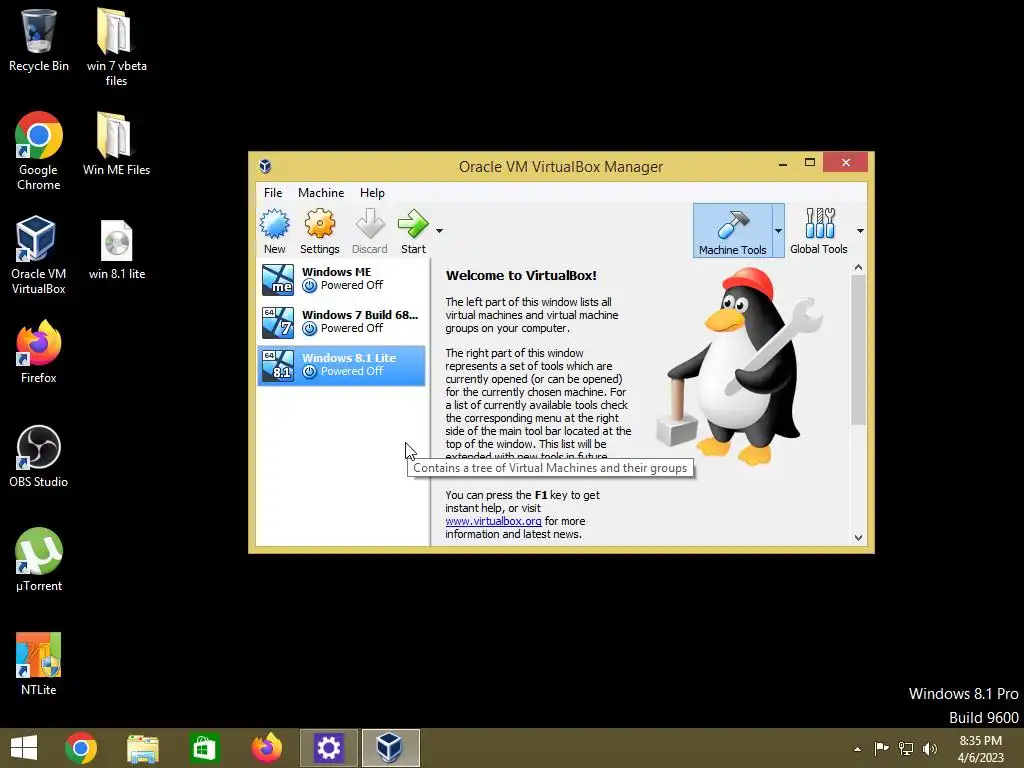Open Settings gear in VirtualBox toolbar

coord(319,231)
